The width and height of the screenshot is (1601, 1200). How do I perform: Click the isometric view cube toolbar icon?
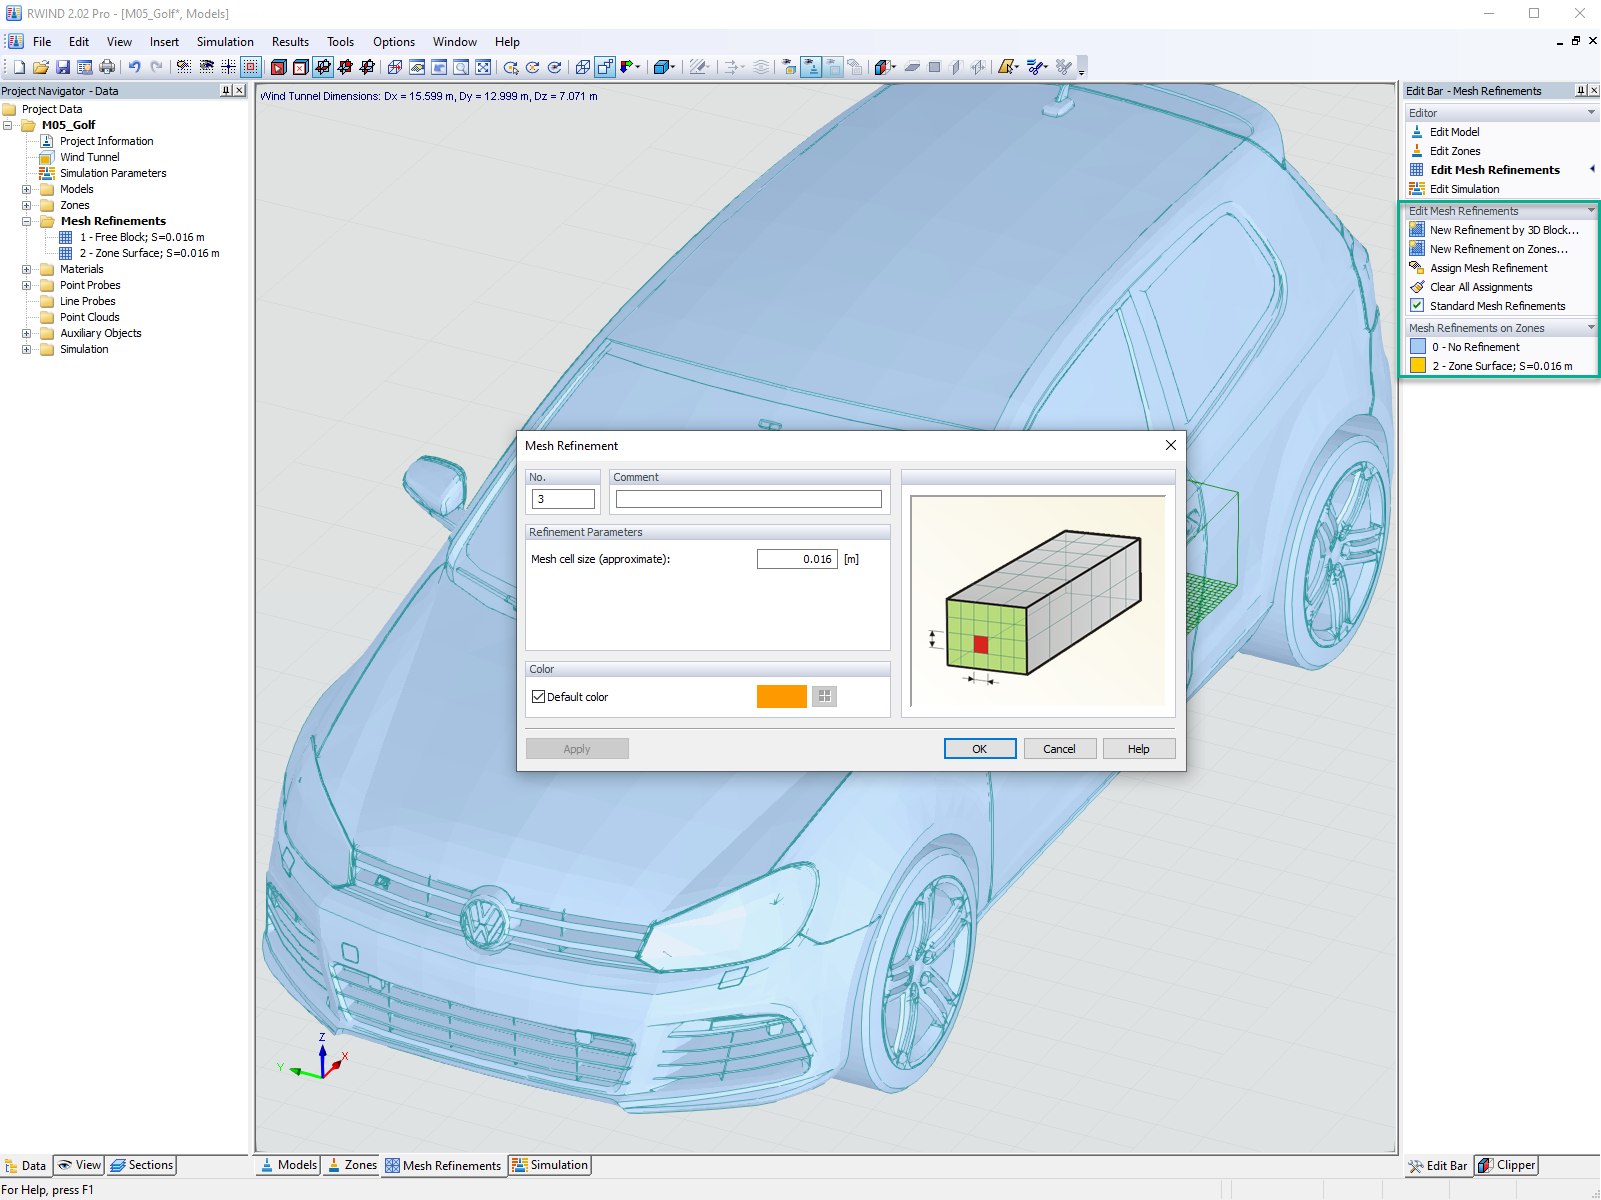click(662, 67)
